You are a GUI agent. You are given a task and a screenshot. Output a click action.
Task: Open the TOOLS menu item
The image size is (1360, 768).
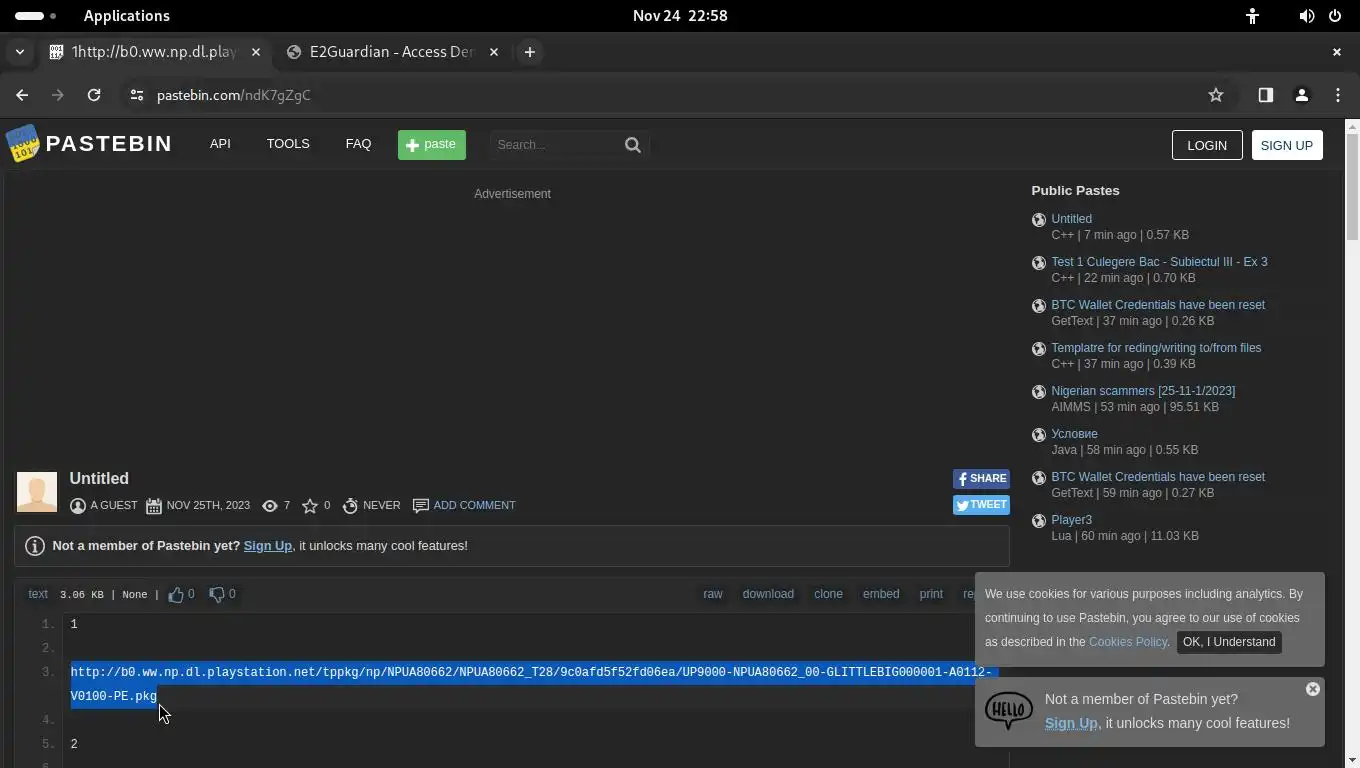click(x=288, y=144)
